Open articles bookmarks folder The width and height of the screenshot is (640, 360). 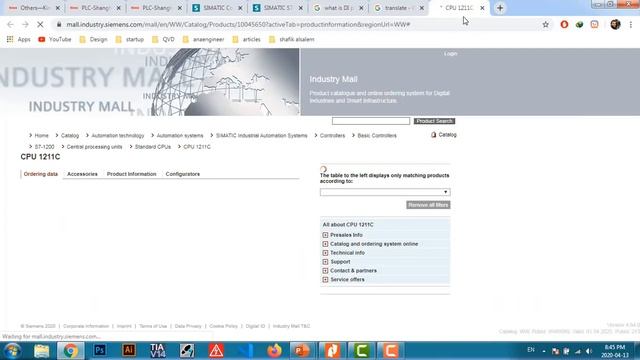(247, 39)
